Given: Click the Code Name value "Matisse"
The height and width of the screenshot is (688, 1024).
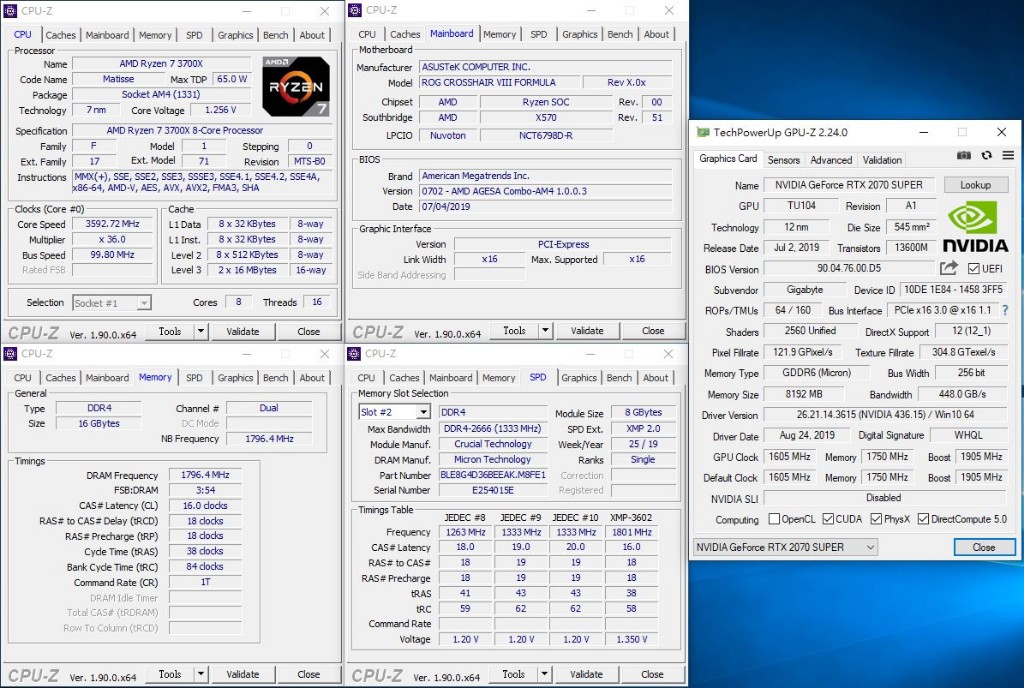Looking at the screenshot, I should click(x=118, y=79).
